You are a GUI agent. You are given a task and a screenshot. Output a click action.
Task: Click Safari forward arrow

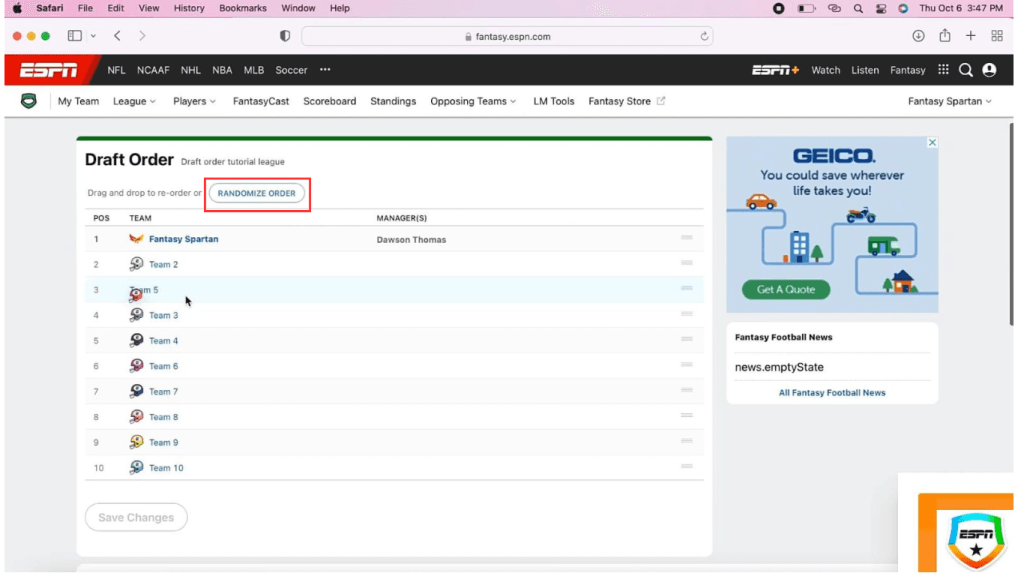(142, 36)
